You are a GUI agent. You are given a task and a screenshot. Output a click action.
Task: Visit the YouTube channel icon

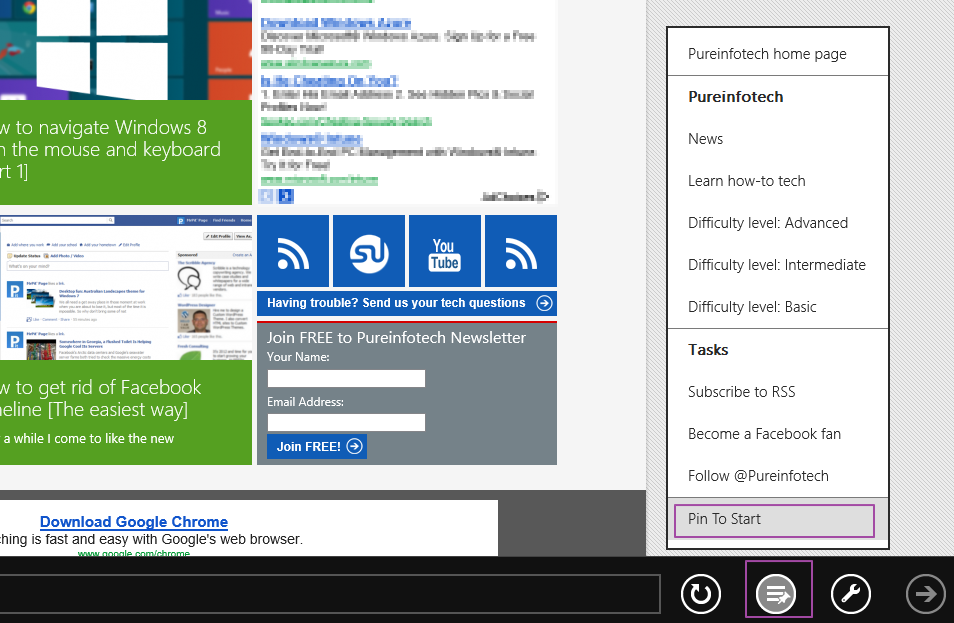445,251
